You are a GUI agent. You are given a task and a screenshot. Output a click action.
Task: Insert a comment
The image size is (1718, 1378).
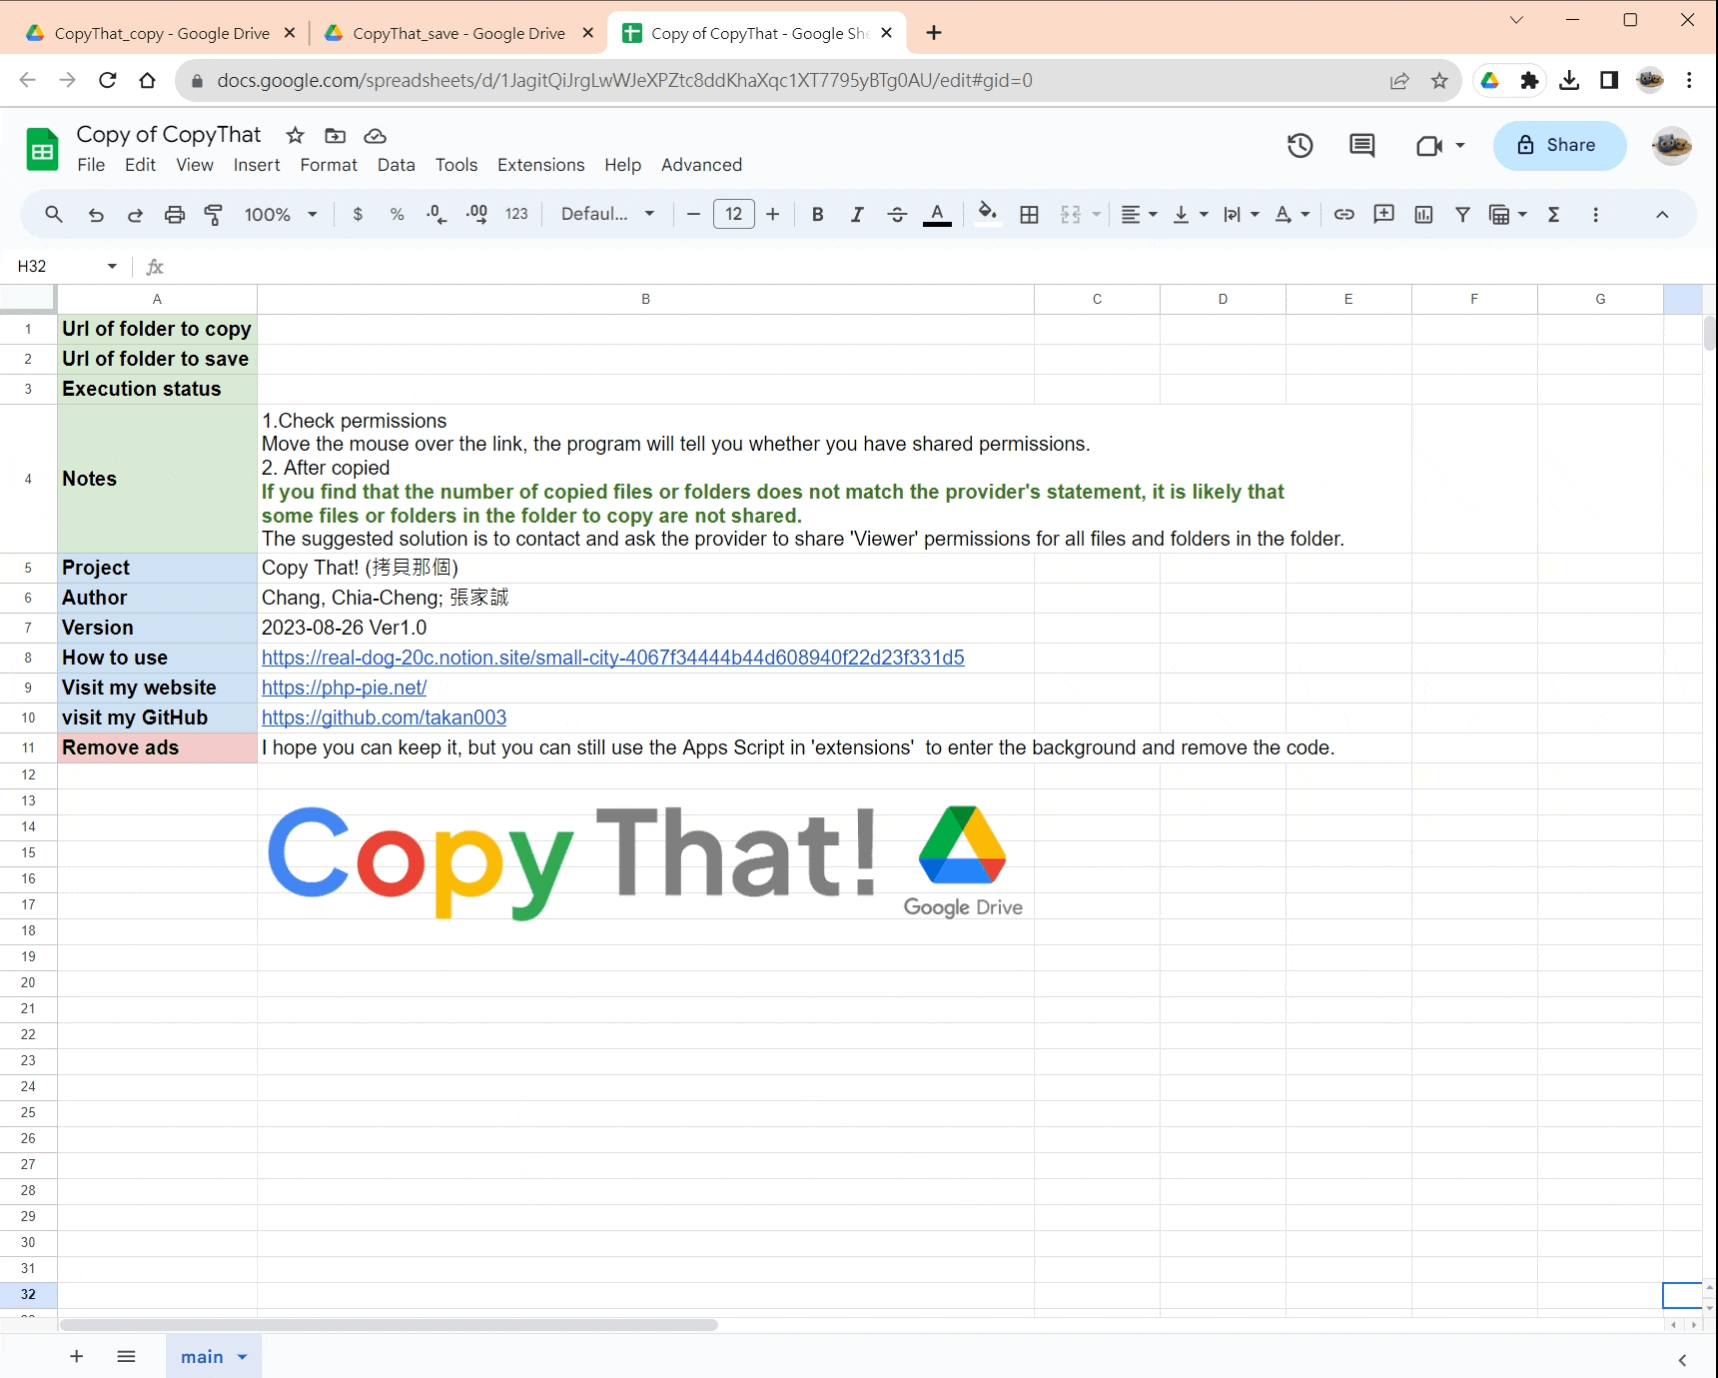[1384, 214]
